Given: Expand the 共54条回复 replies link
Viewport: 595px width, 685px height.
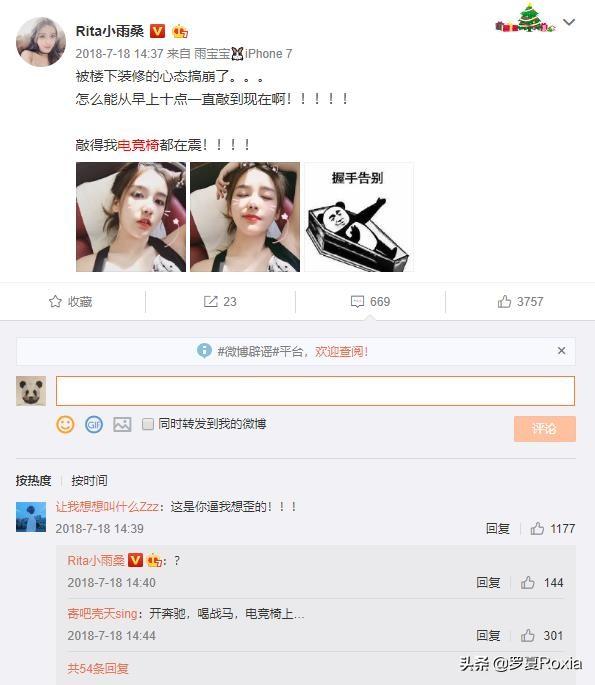Looking at the screenshot, I should [x=98, y=668].
